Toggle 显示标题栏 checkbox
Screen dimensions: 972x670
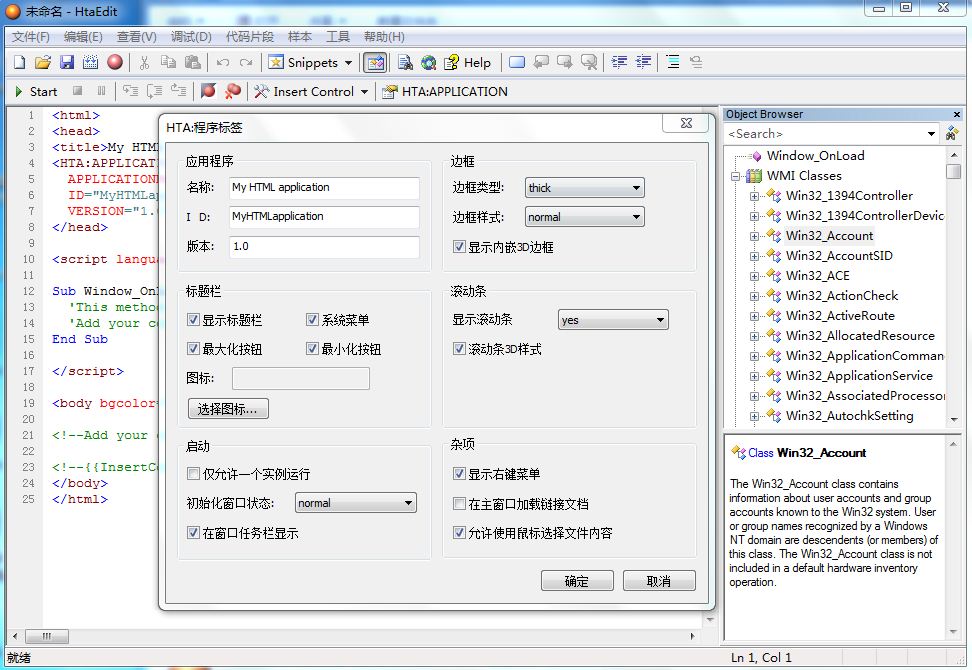pos(193,320)
